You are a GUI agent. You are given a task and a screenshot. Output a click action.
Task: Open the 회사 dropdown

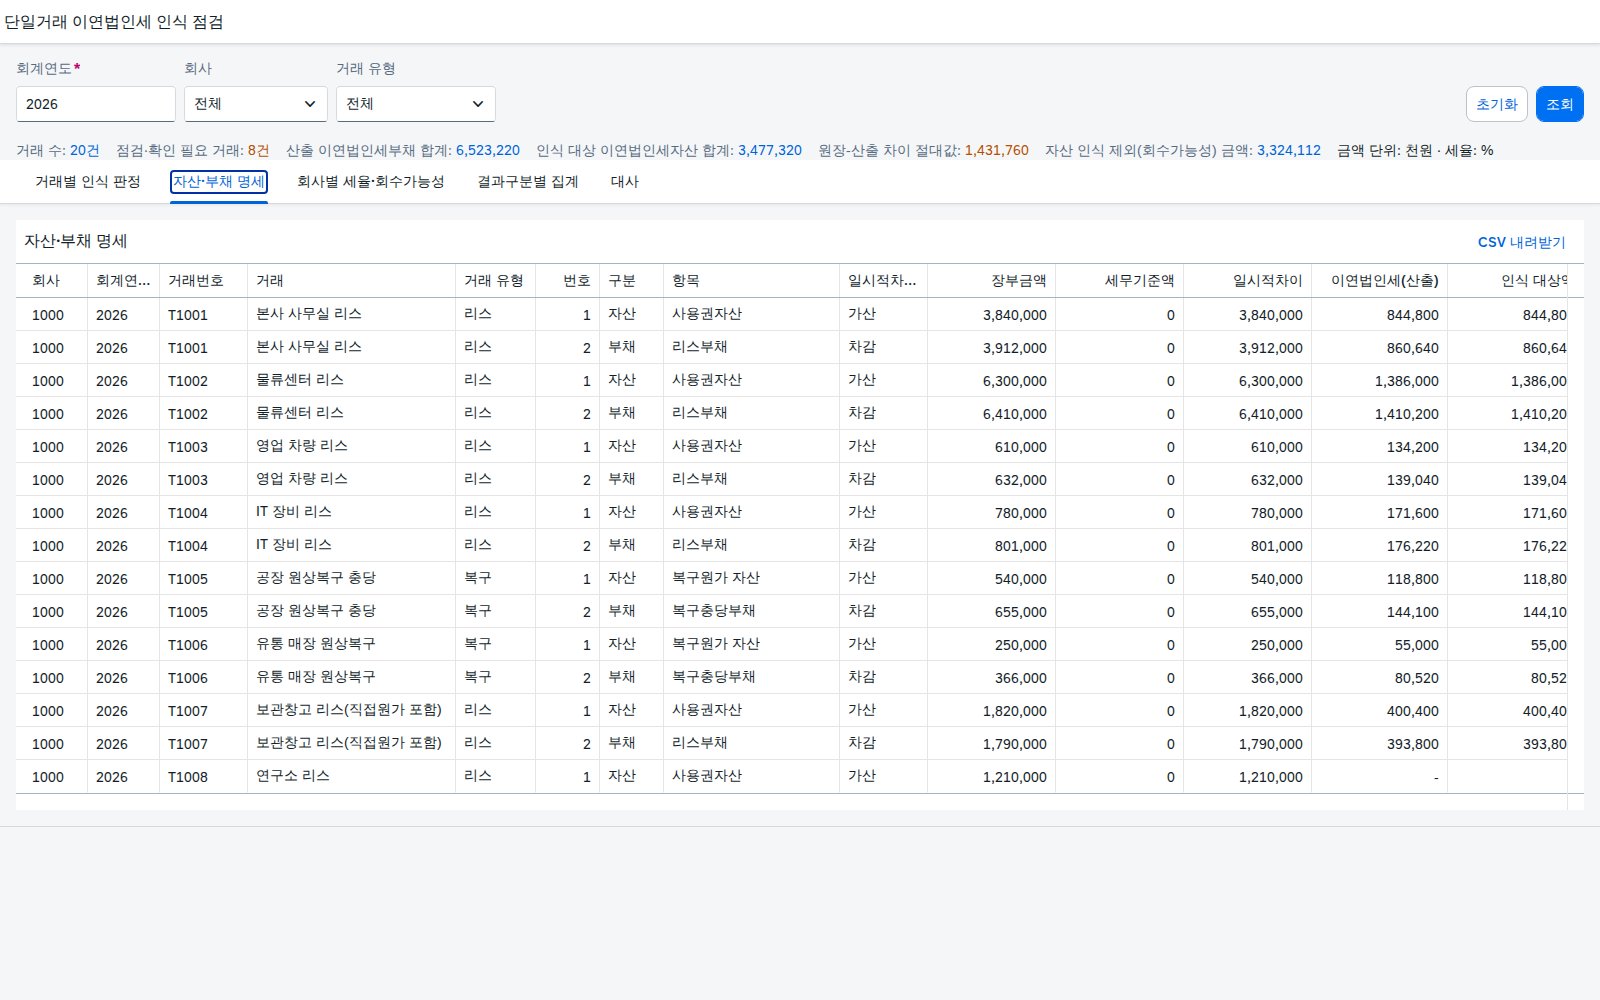click(255, 104)
